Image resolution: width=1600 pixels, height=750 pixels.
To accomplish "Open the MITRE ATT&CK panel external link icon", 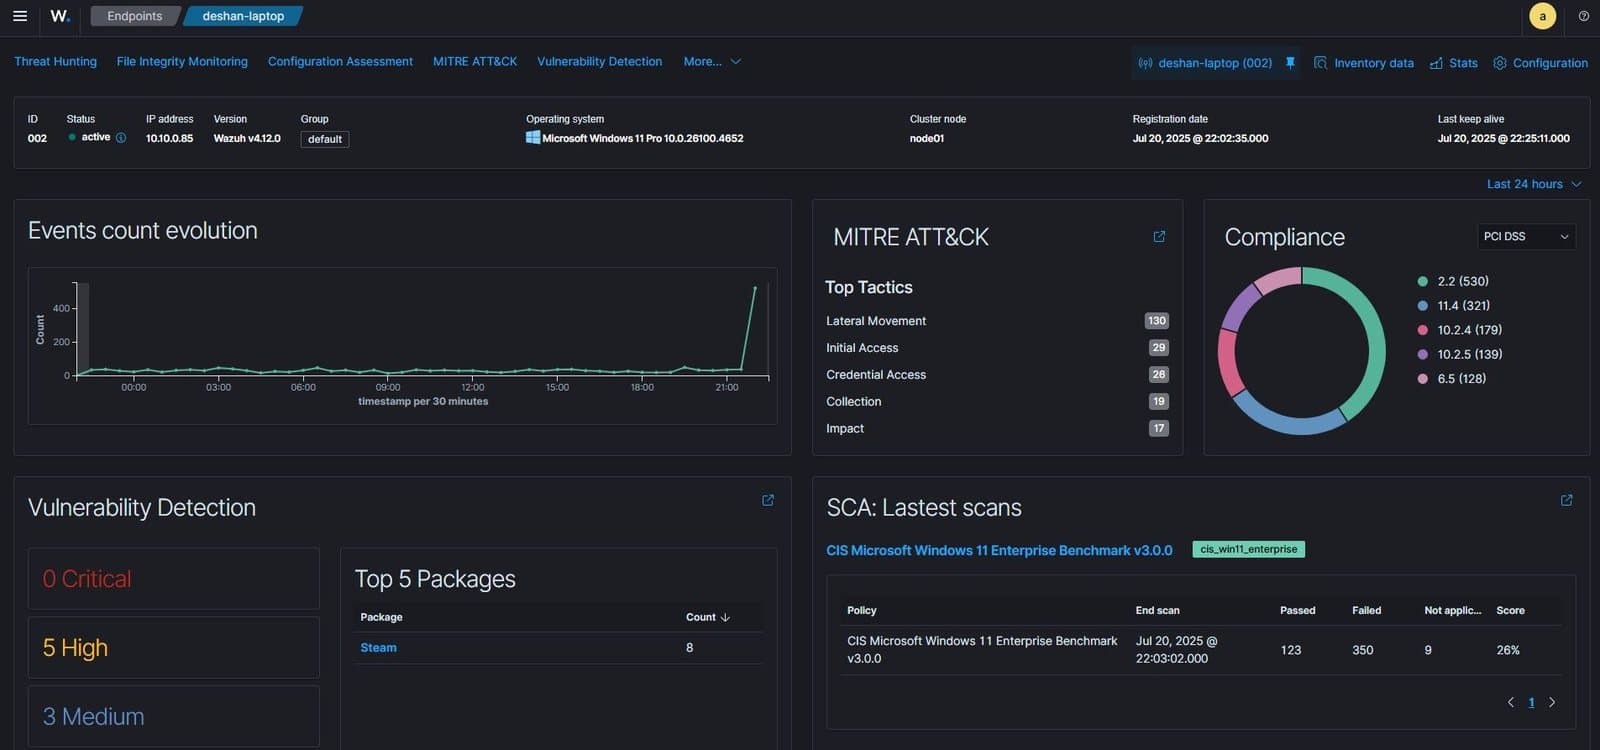I will tap(1159, 237).
